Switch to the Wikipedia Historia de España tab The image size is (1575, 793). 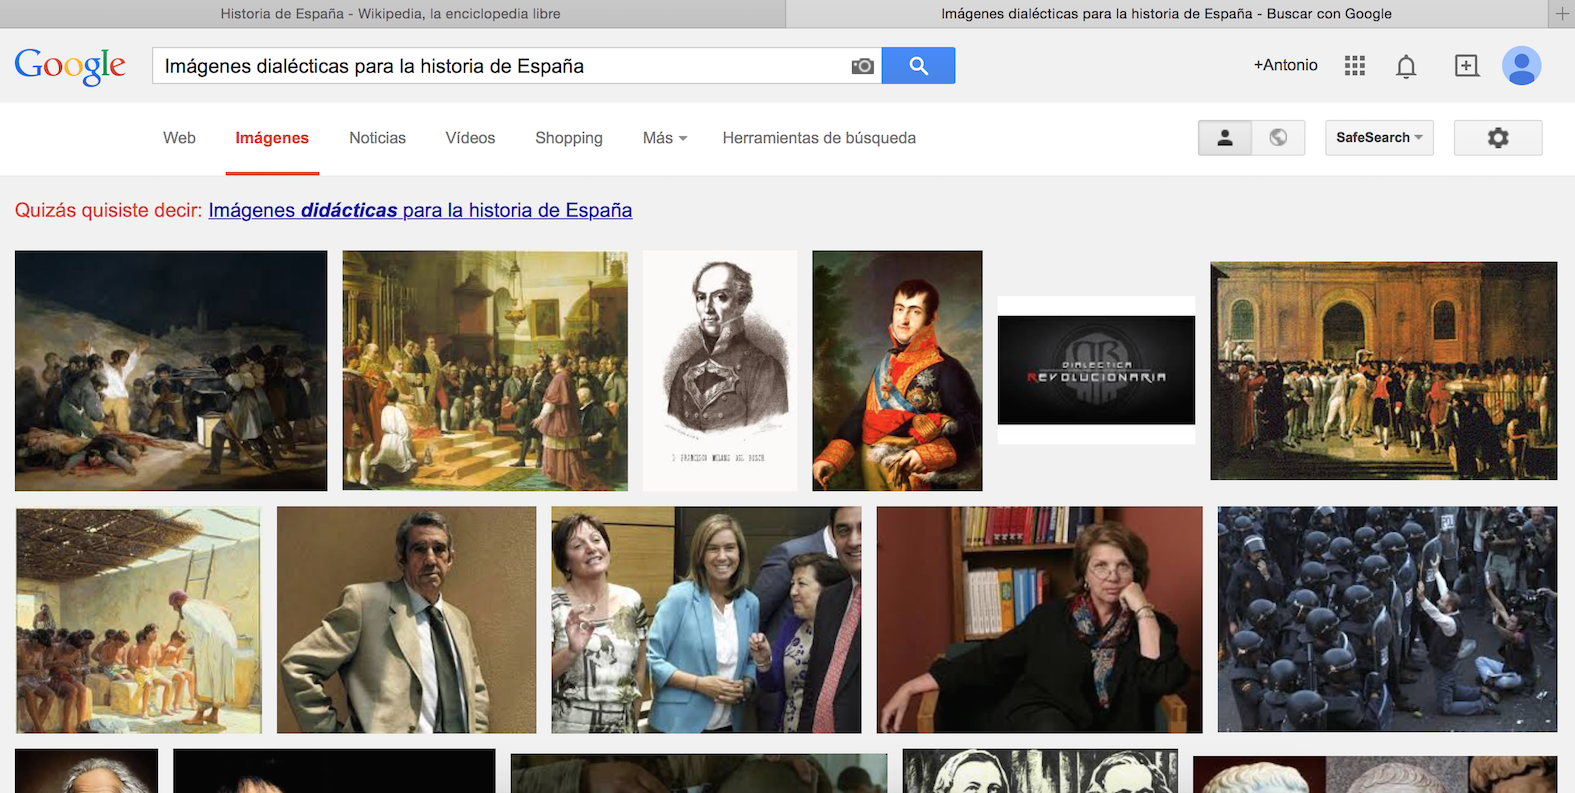pyautogui.click(x=390, y=14)
